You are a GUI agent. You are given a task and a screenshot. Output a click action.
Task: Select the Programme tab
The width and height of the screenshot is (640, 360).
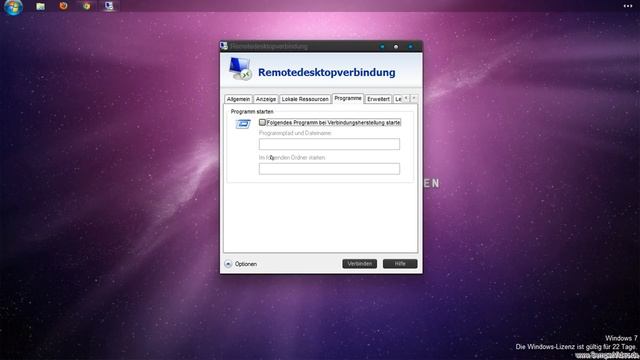point(348,98)
